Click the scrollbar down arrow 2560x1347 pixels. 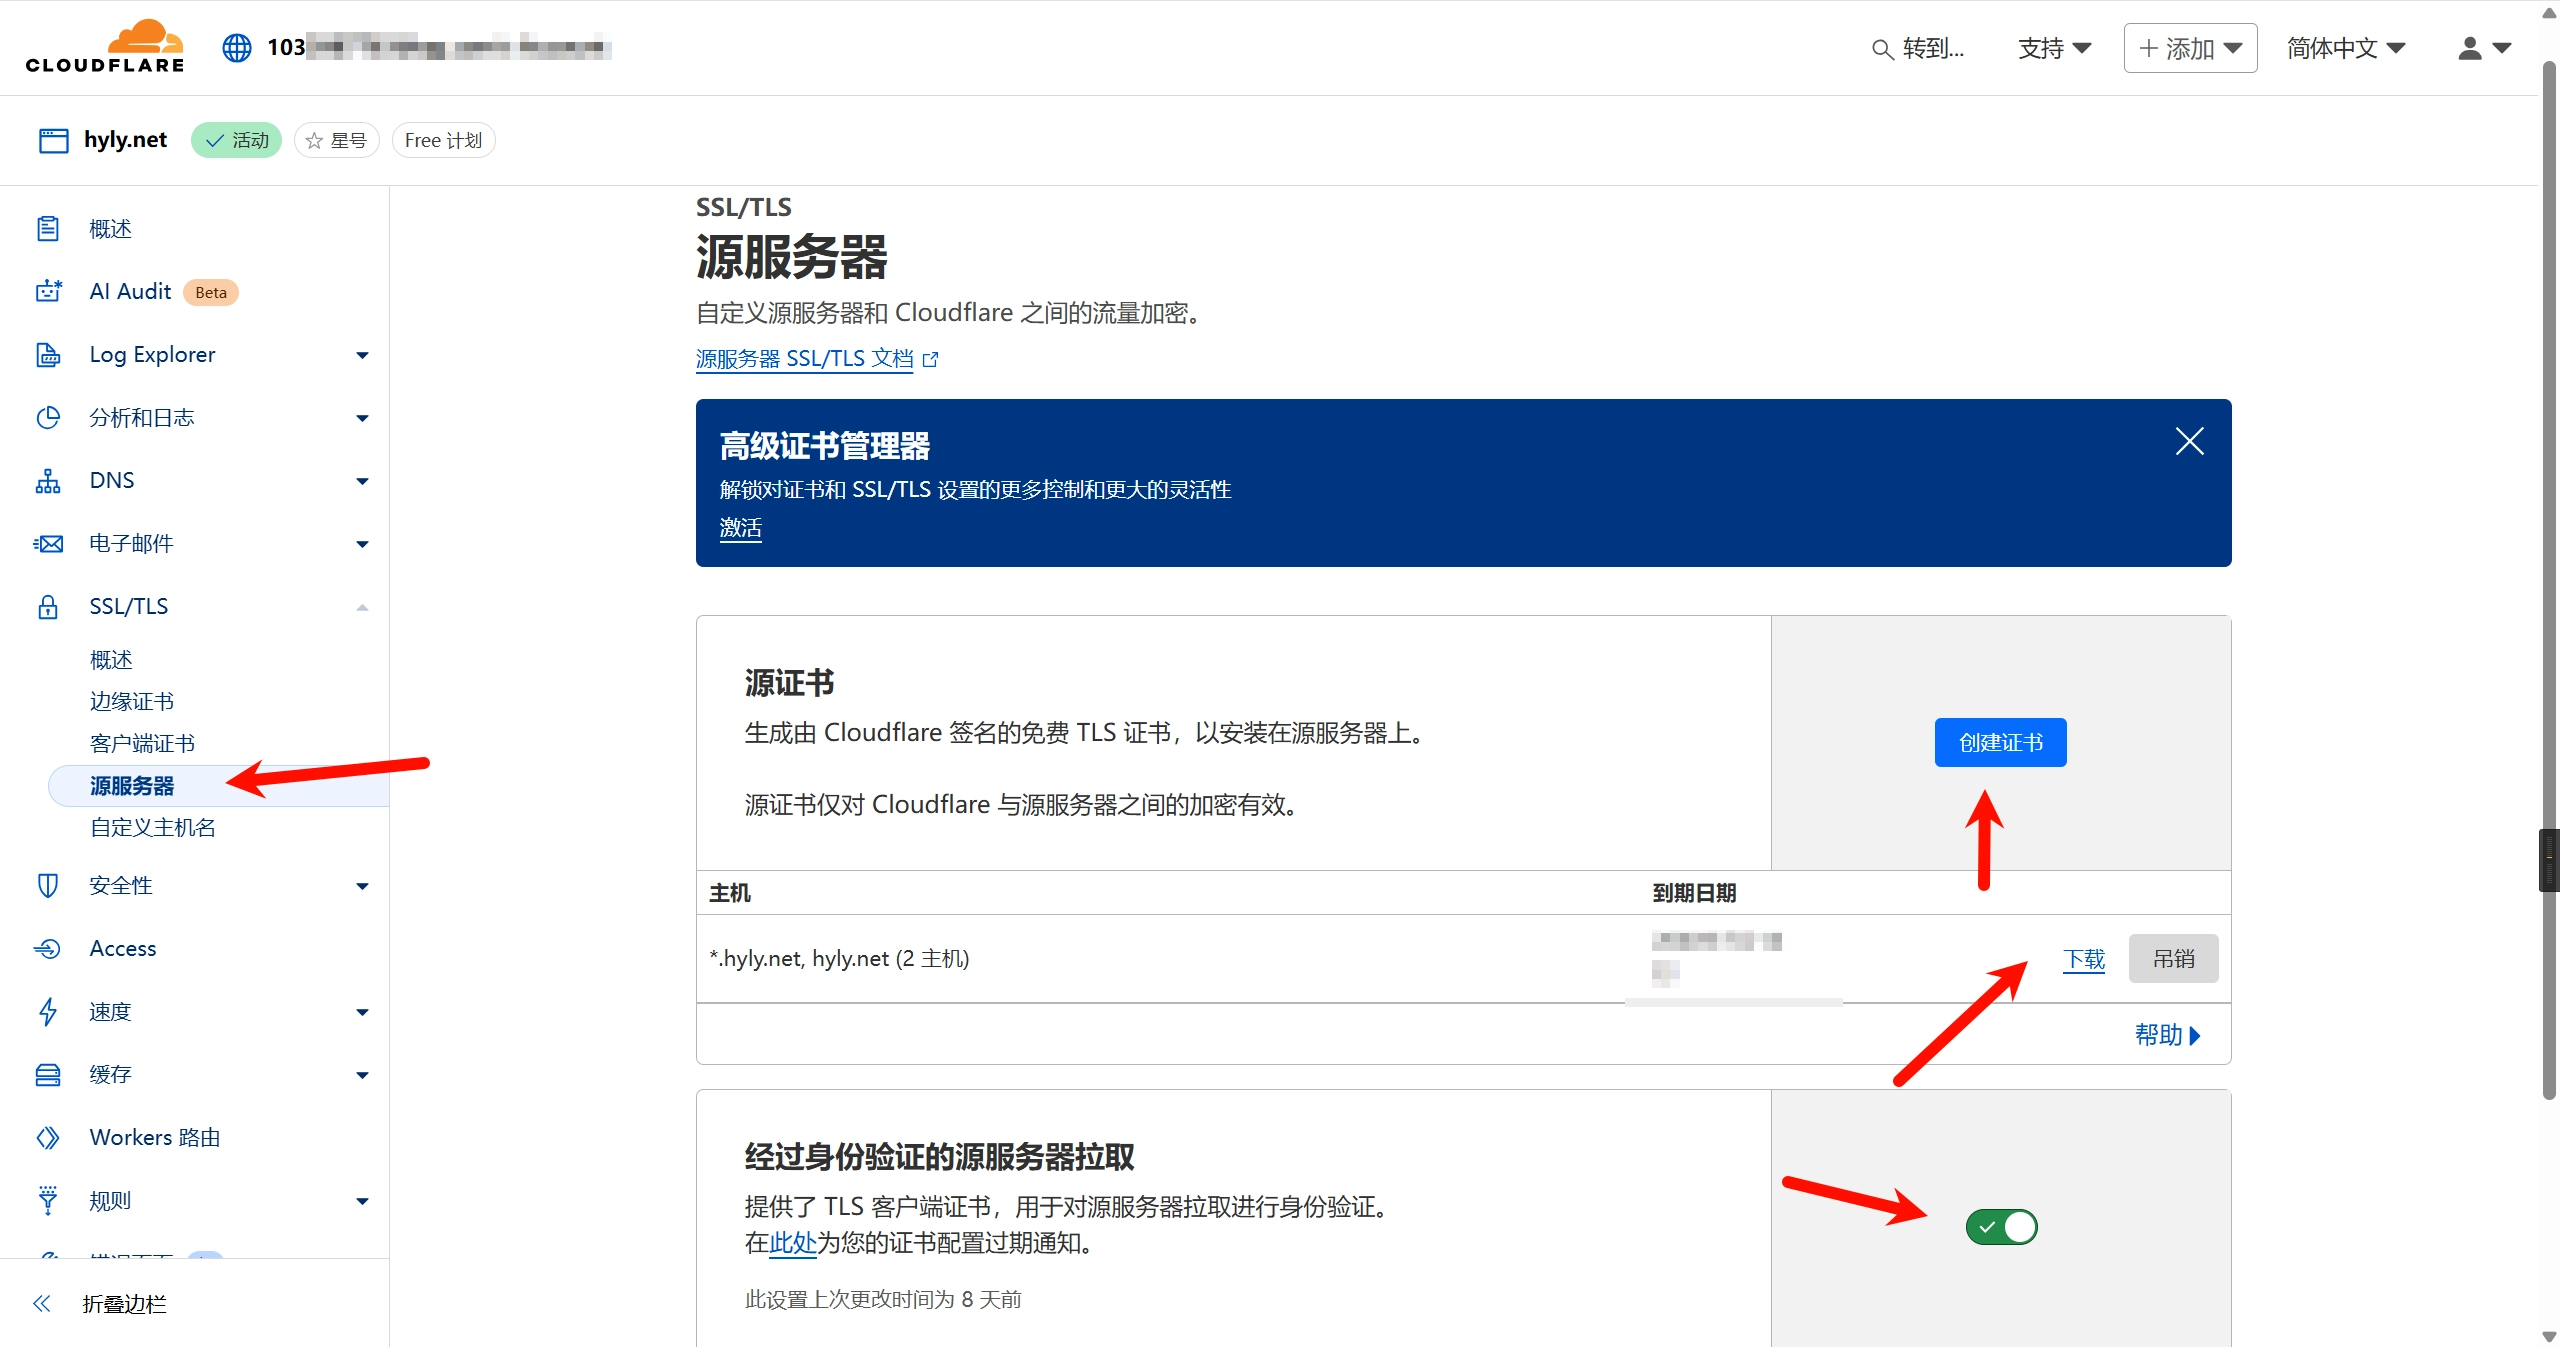[x=2549, y=1336]
